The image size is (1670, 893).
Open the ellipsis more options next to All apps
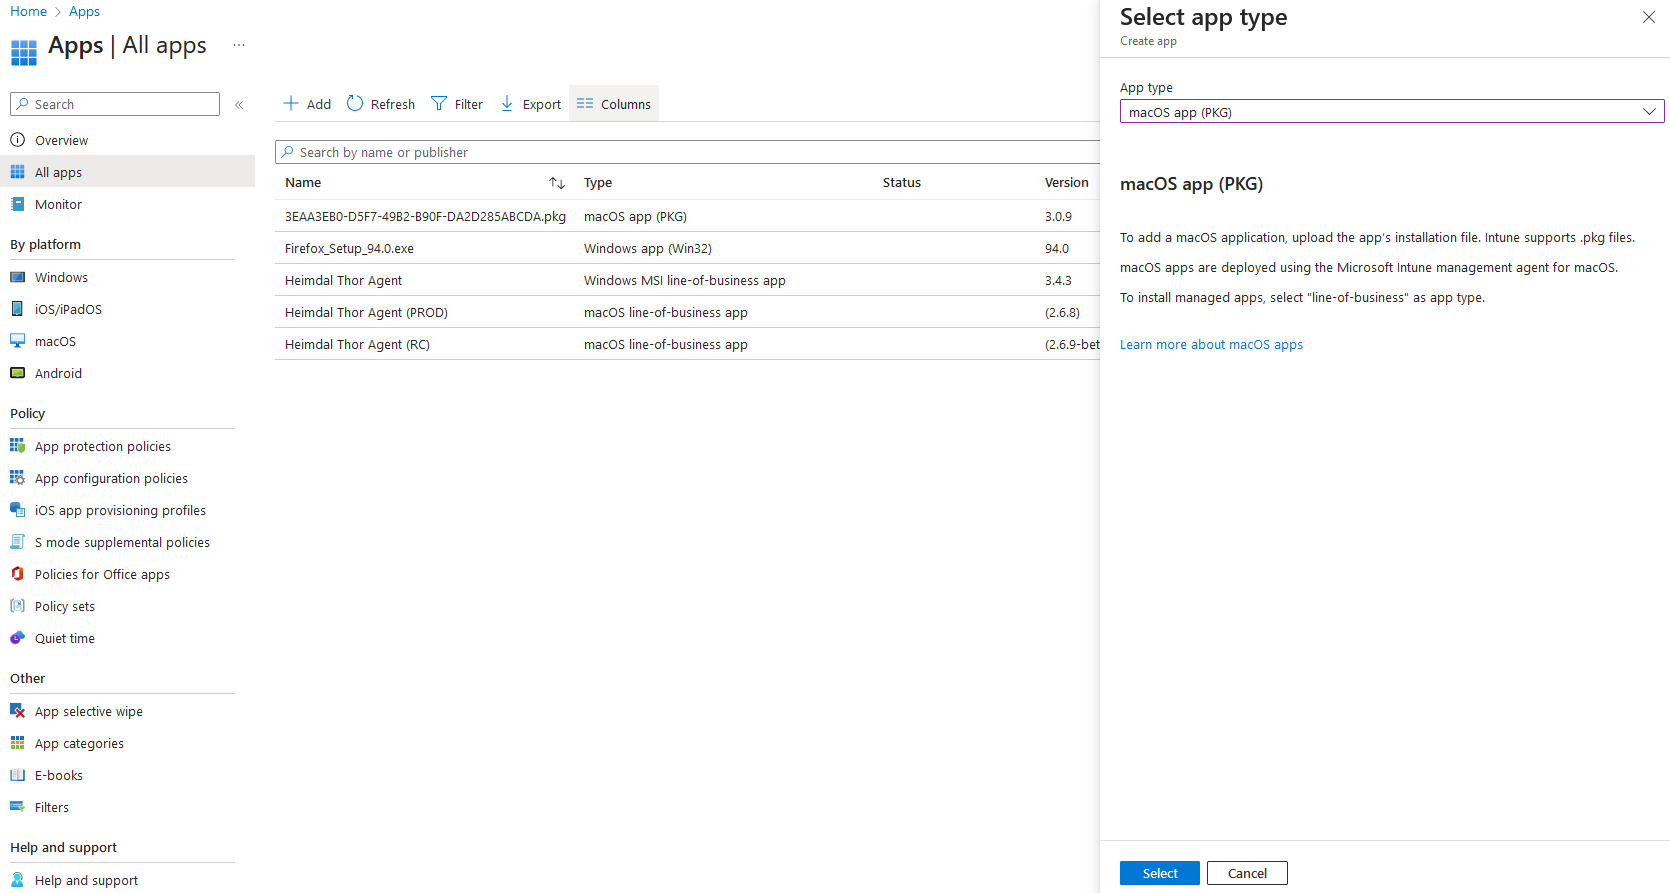239,45
